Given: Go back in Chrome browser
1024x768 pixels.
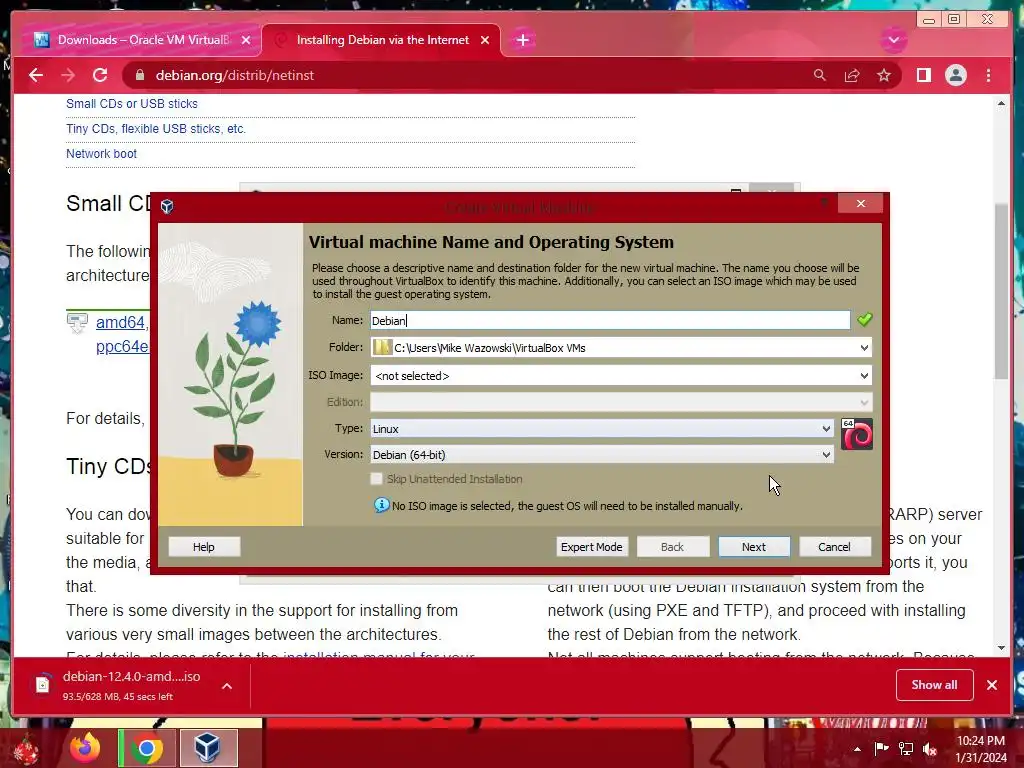Looking at the screenshot, I should (x=36, y=75).
